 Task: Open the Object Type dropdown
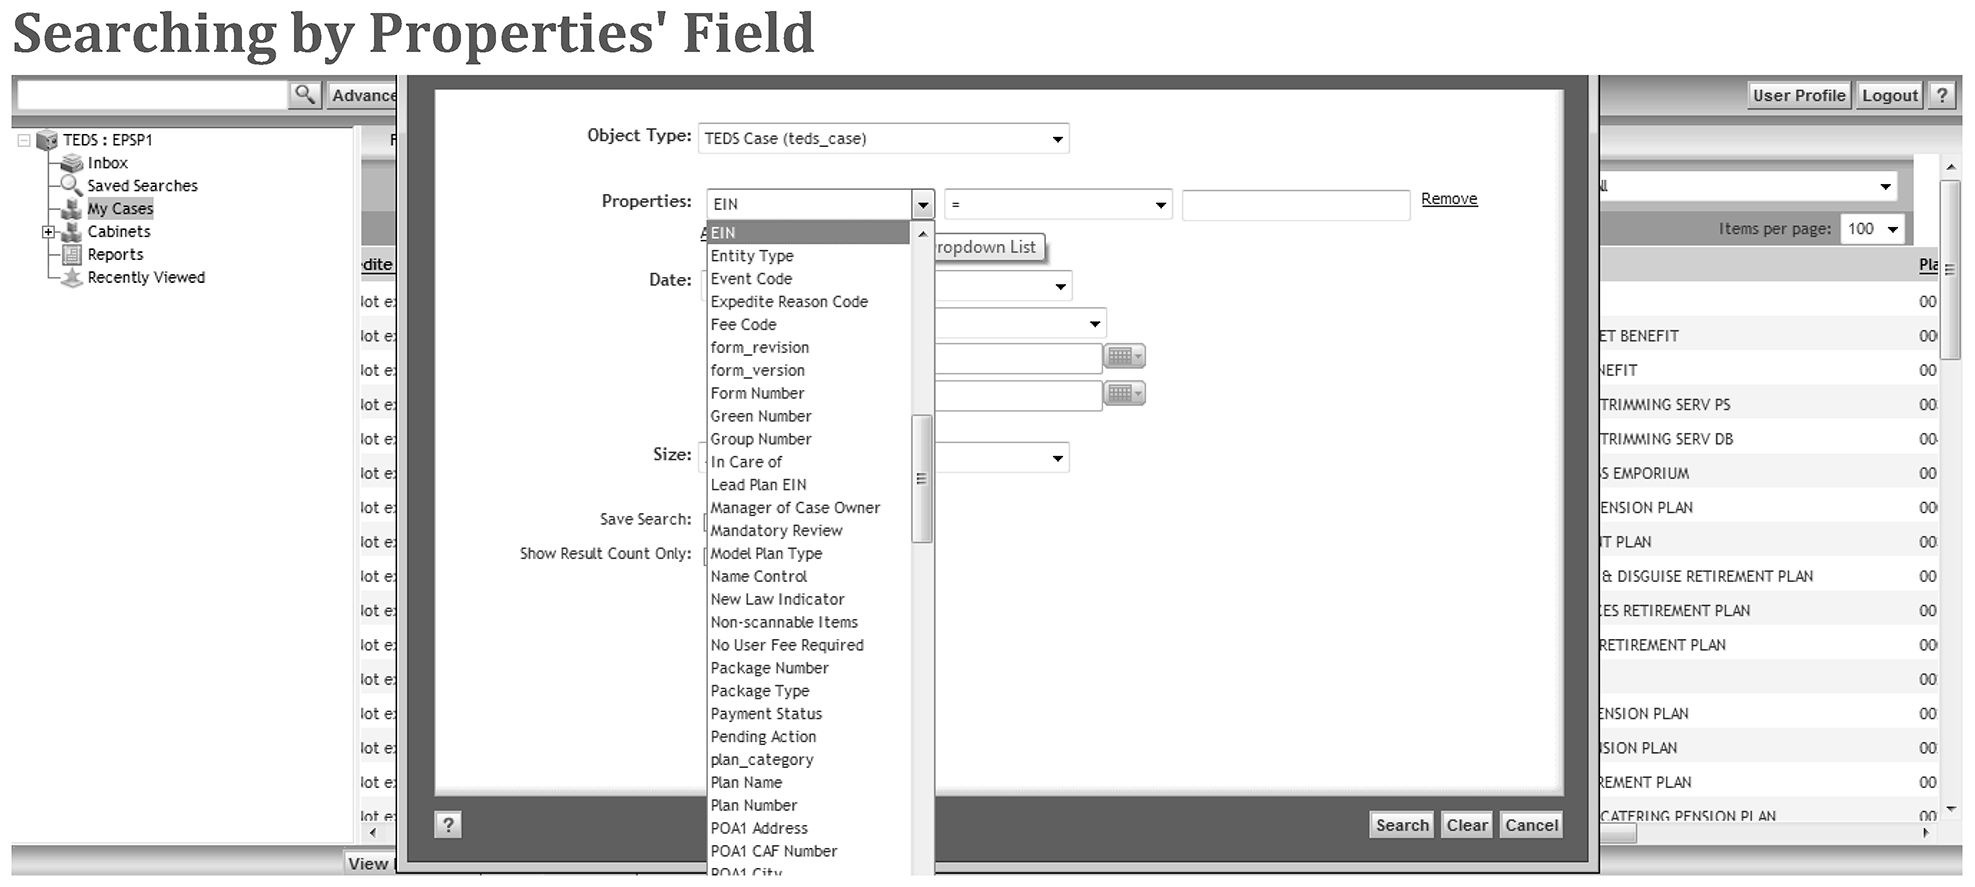click(x=1057, y=139)
